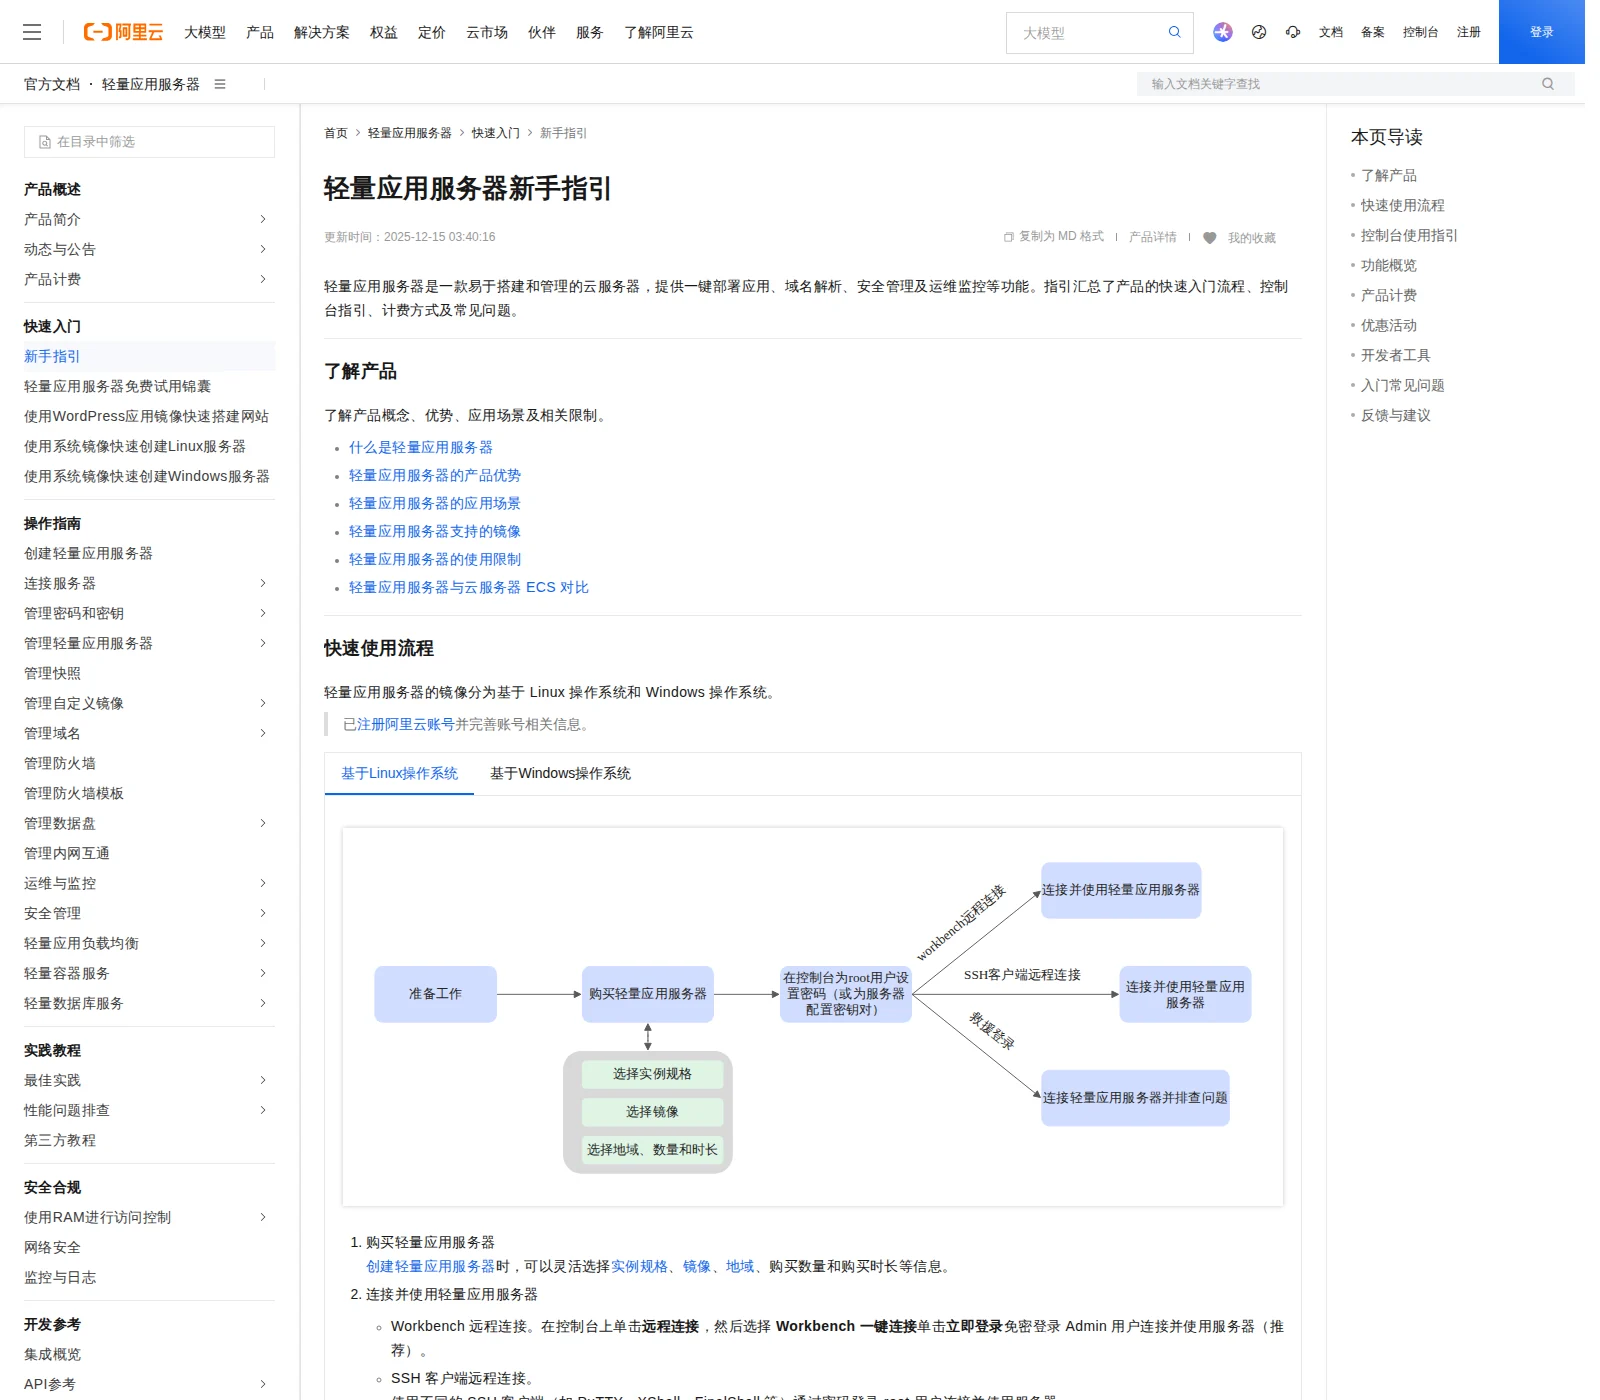The image size is (1600, 1400).
Task: Toggle the doc list icon beside 轻量应用服务器
Action: click(x=220, y=84)
